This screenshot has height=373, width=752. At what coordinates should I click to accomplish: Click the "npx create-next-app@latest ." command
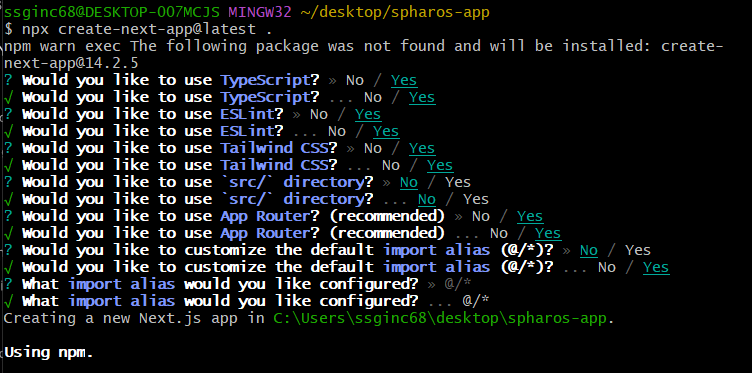pos(147,30)
